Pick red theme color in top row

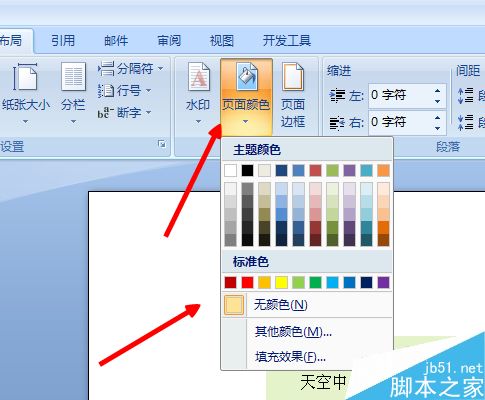tap(315, 170)
